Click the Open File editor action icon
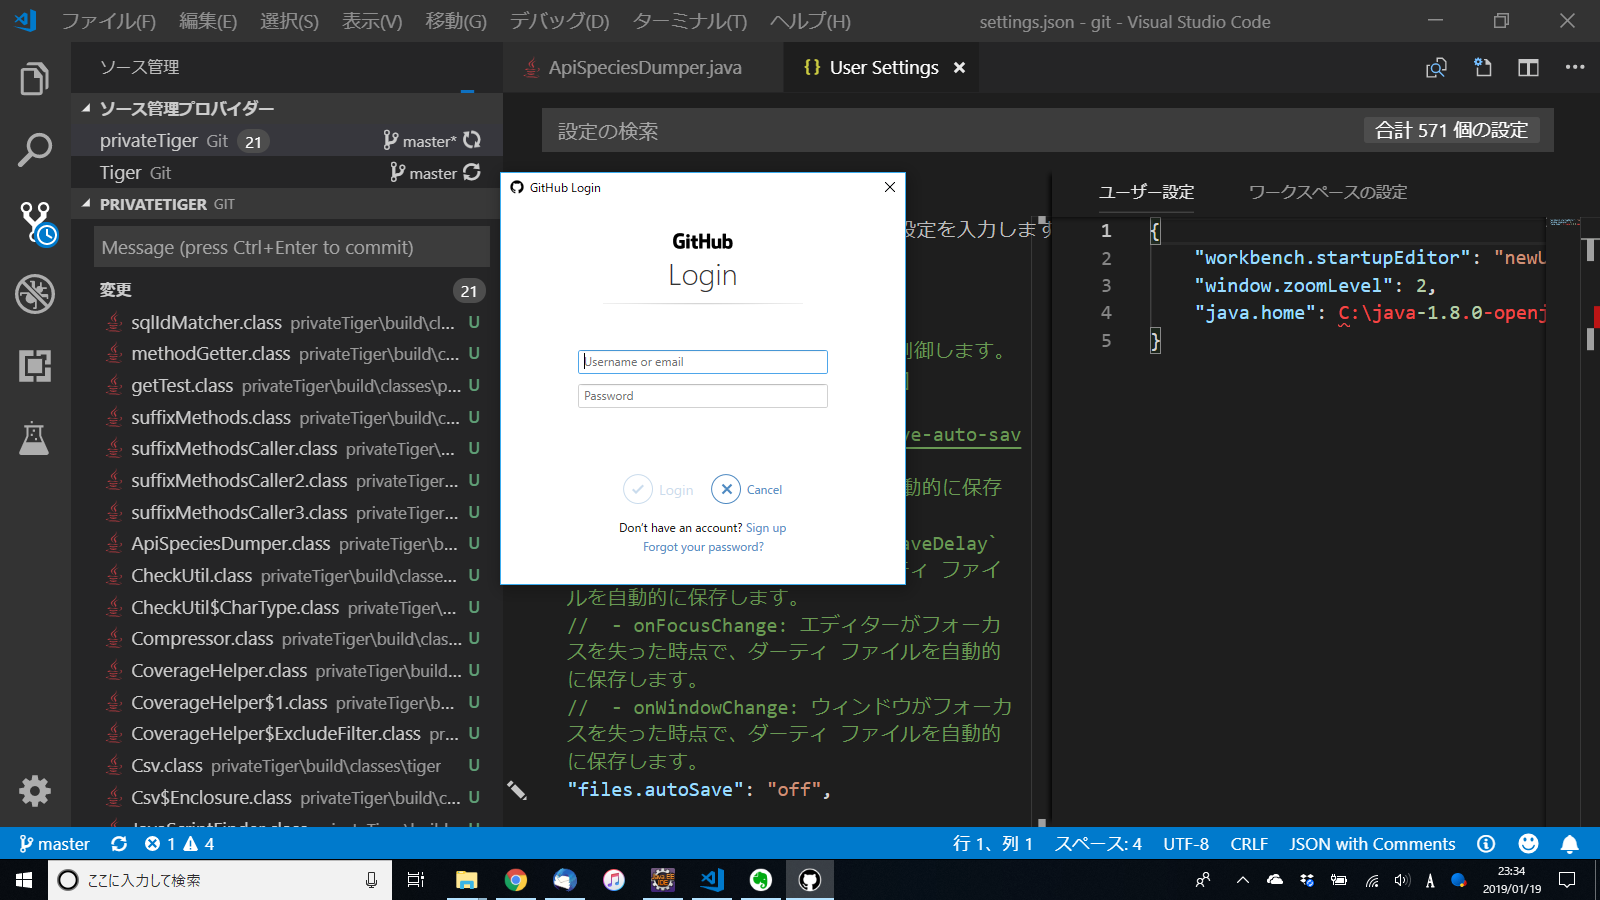 (x=1483, y=67)
